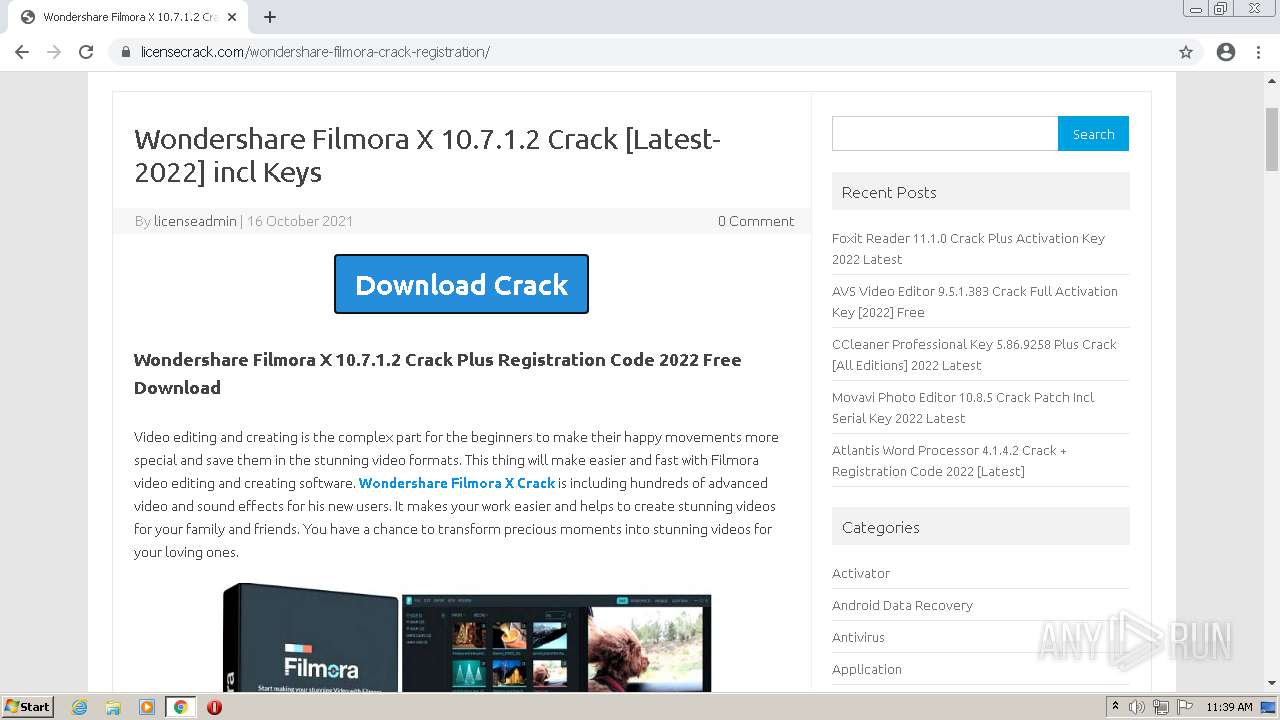Click the 11:39 AM taskbar clock
The image size is (1280, 720).
pos(1229,707)
